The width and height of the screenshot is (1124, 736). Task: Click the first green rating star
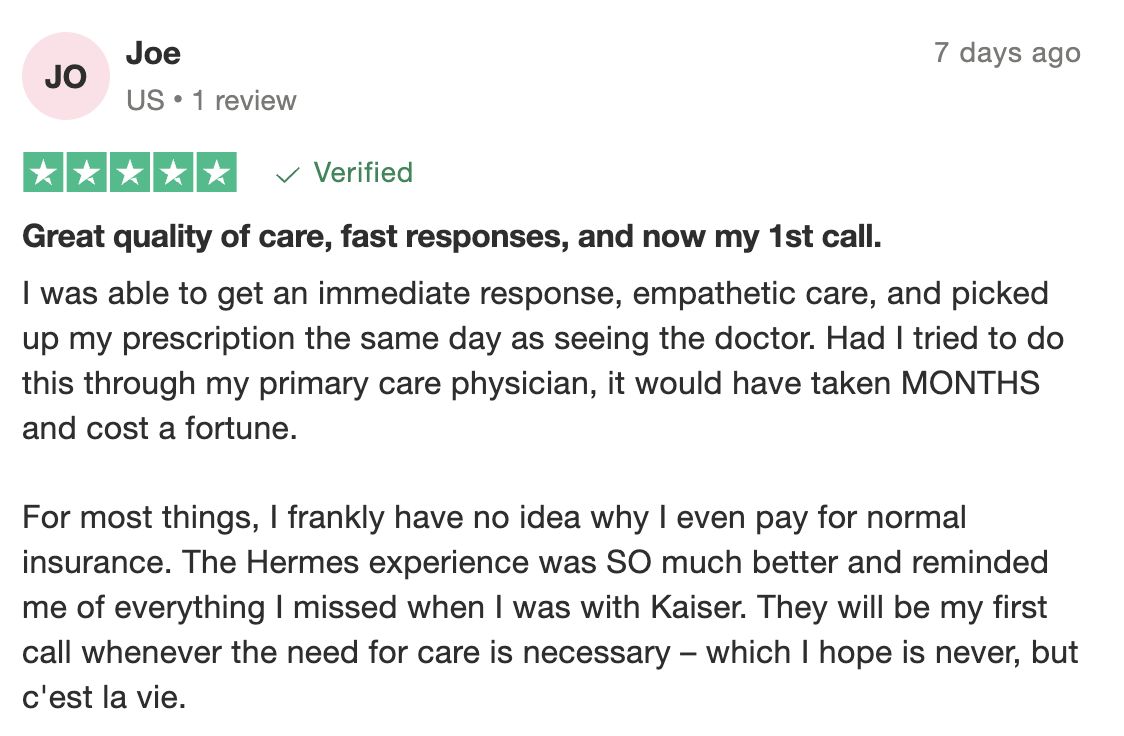43,173
